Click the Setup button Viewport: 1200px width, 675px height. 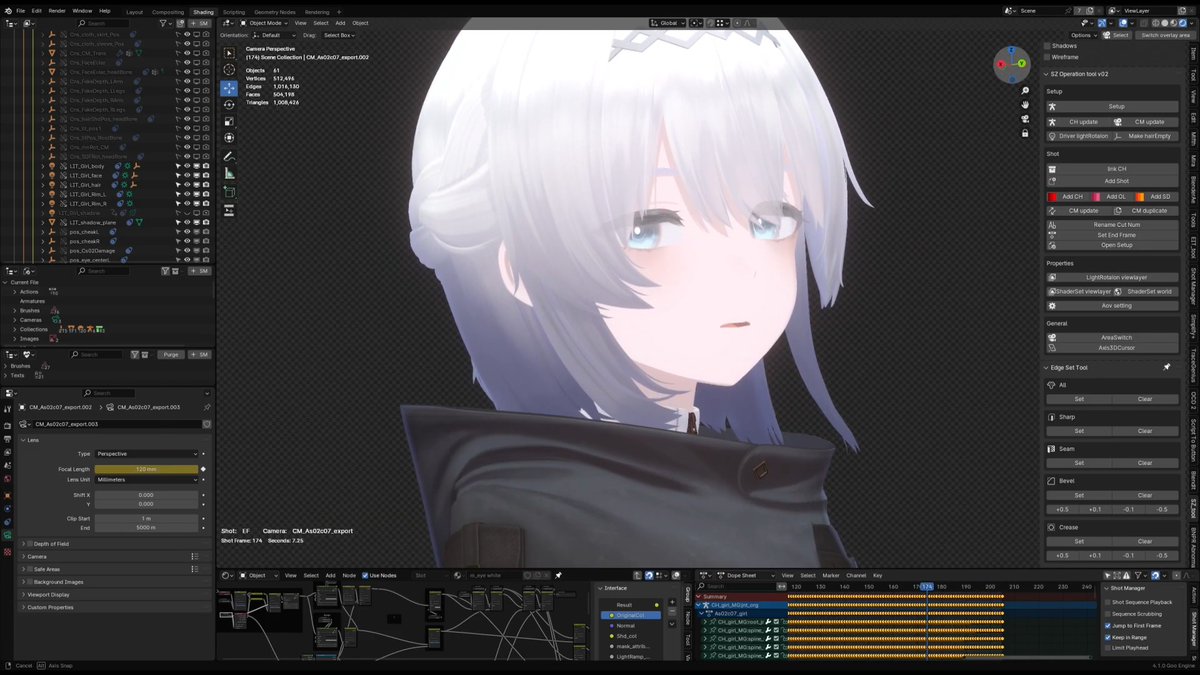click(x=1112, y=106)
